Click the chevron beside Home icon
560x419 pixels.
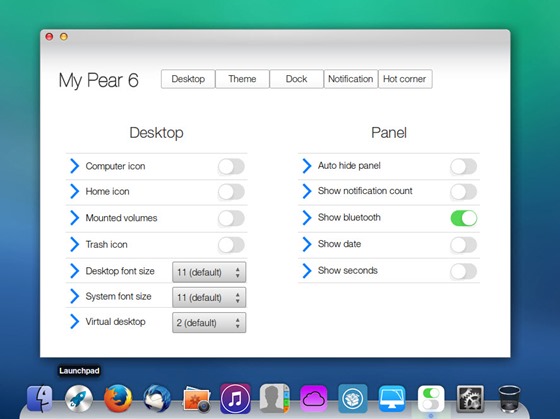[74, 191]
